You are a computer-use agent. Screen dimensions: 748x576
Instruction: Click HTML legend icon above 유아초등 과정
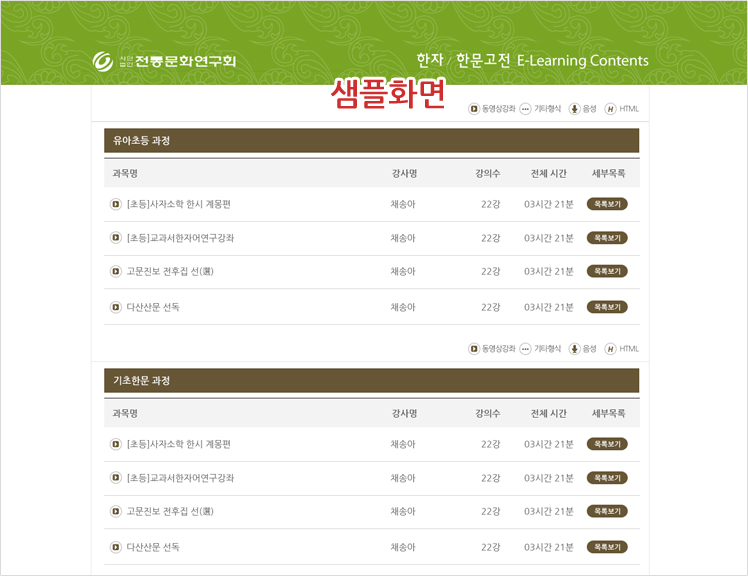click(x=610, y=109)
